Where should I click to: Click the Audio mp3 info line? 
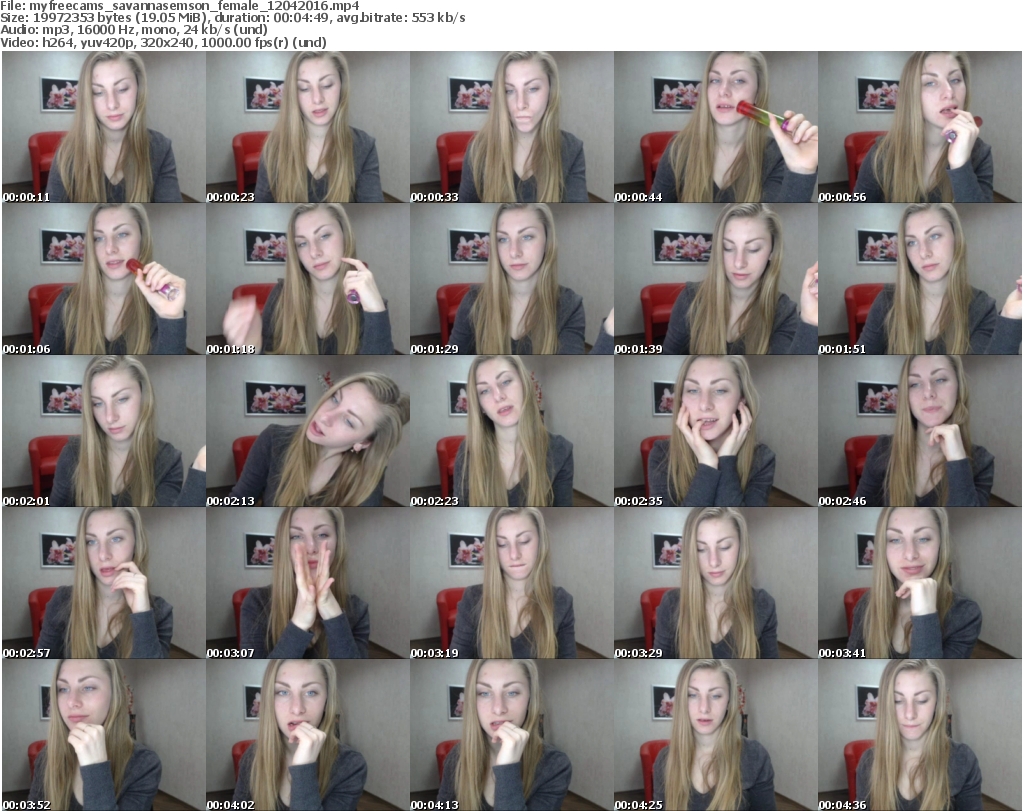134,30
